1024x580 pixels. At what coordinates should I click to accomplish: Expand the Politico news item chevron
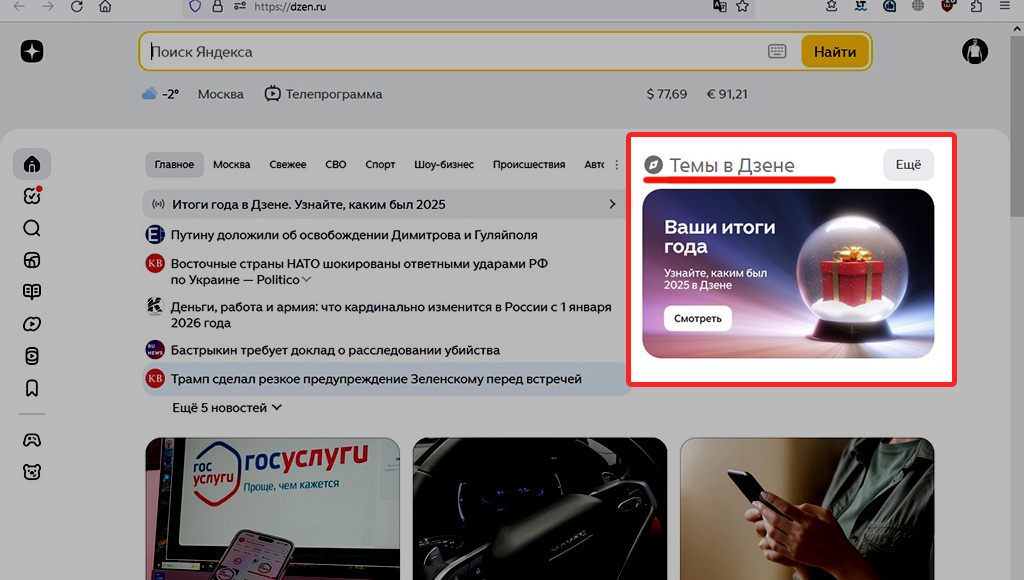click(306, 280)
